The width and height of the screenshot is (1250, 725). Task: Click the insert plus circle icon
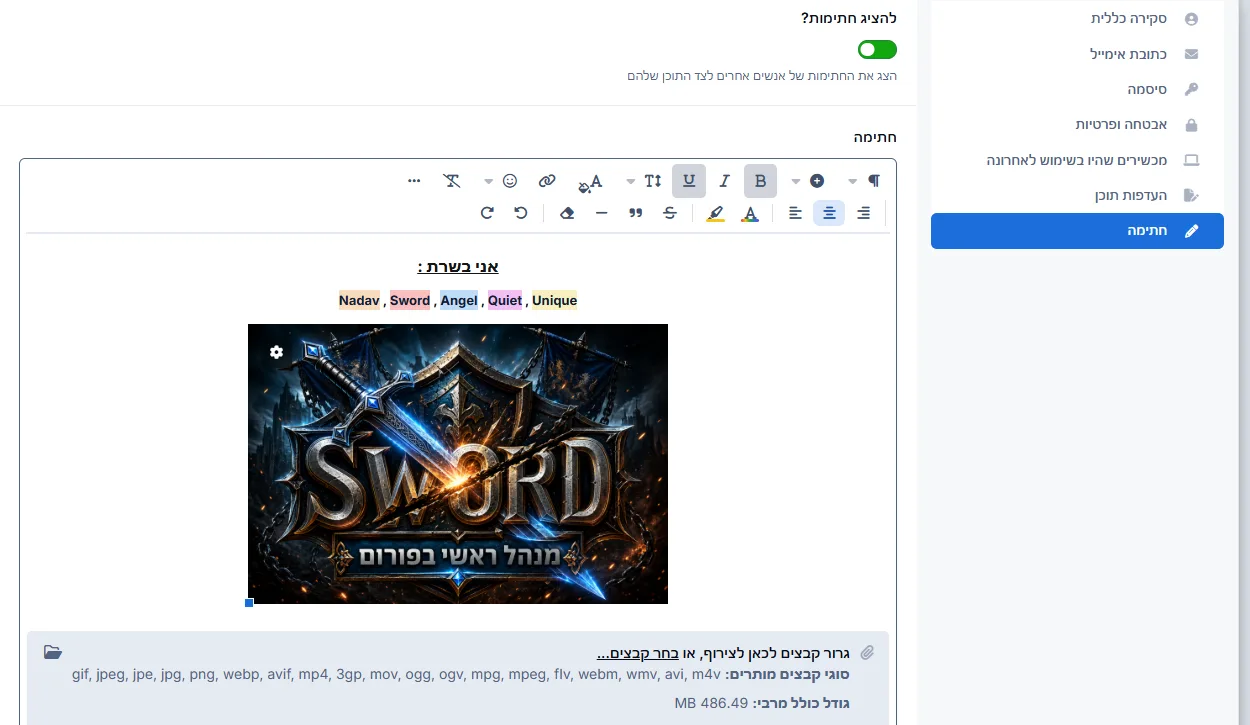click(817, 181)
